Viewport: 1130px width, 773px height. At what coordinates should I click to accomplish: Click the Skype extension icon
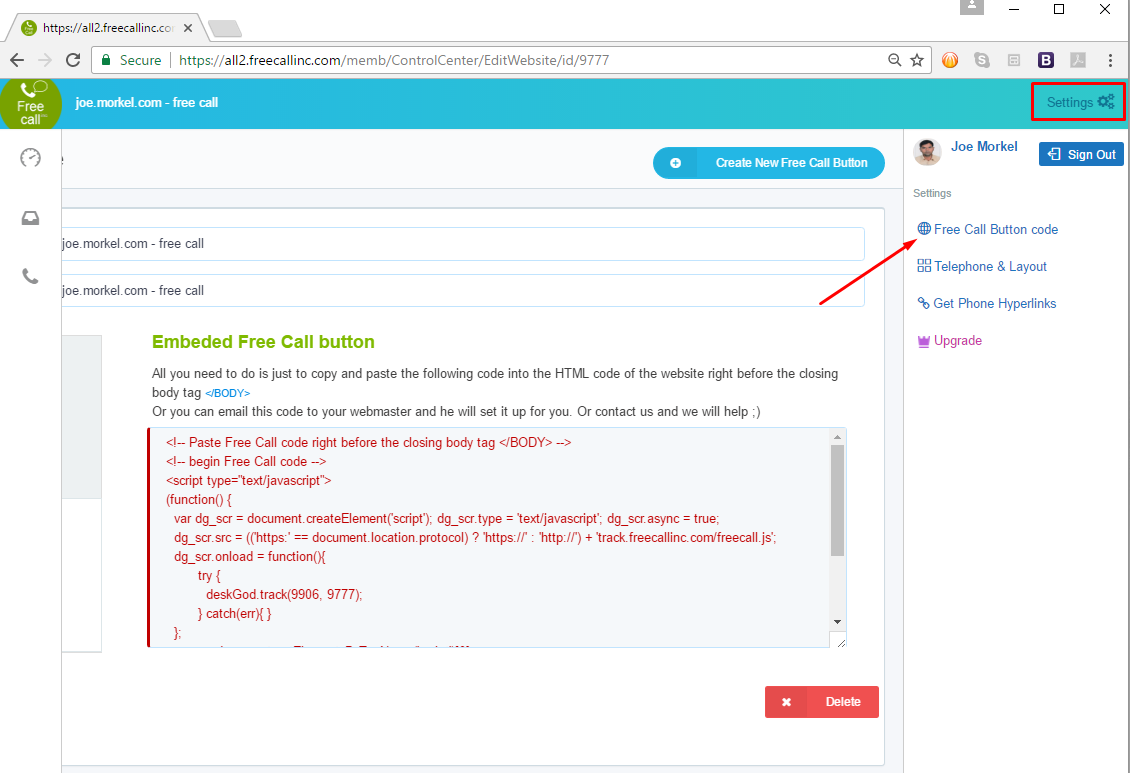click(982, 61)
